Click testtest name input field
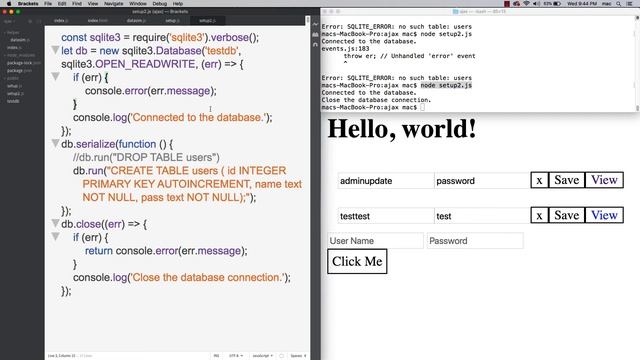The height and width of the screenshot is (360, 640). click(386, 216)
